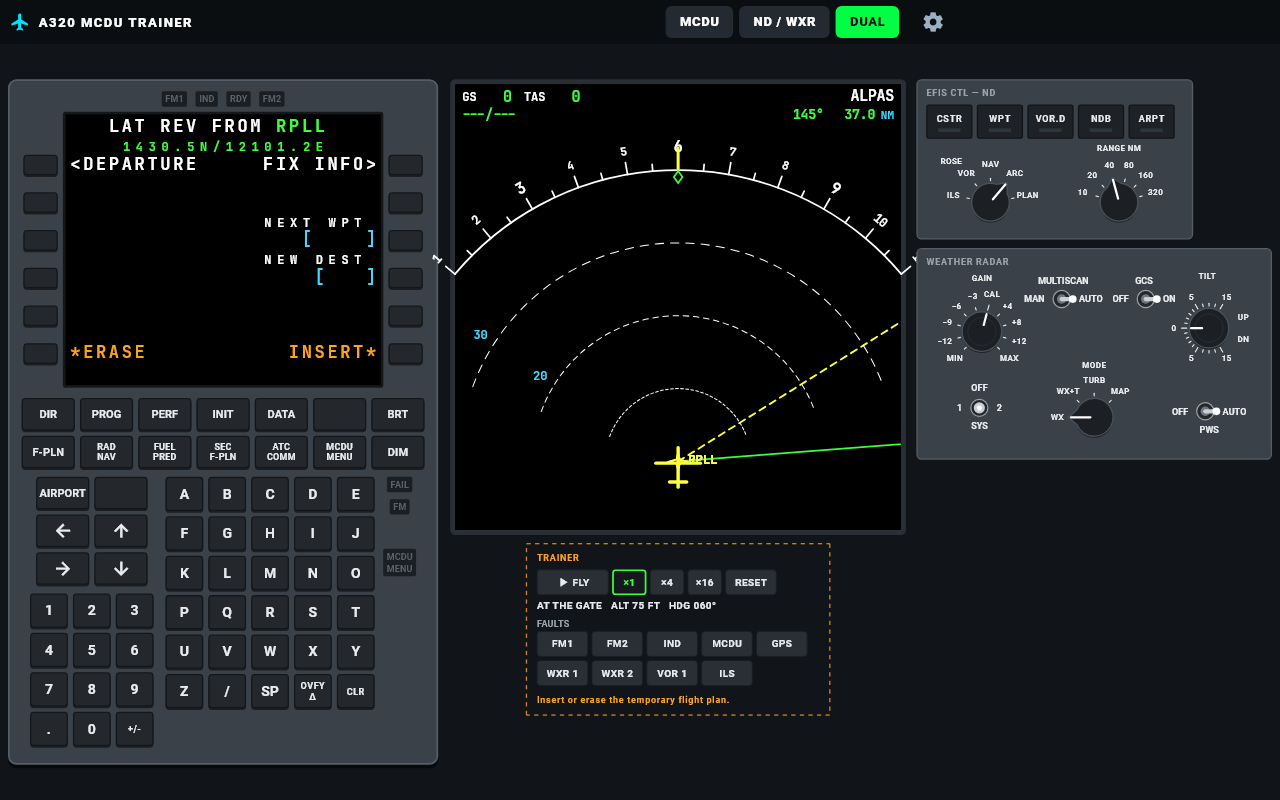This screenshot has width=1280, height=800.
Task: Open the F-PLN page key
Action: pos(48,452)
